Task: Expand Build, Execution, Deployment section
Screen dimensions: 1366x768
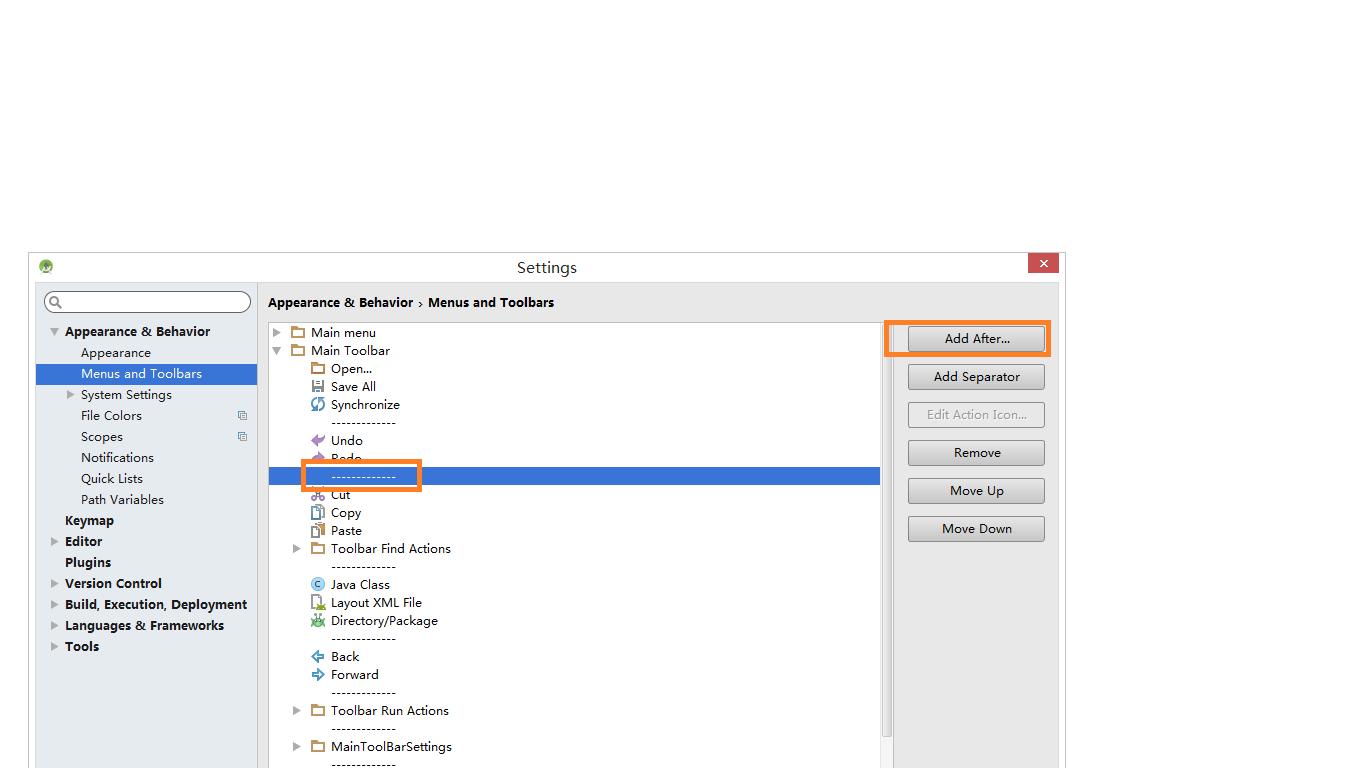Action: (55, 604)
